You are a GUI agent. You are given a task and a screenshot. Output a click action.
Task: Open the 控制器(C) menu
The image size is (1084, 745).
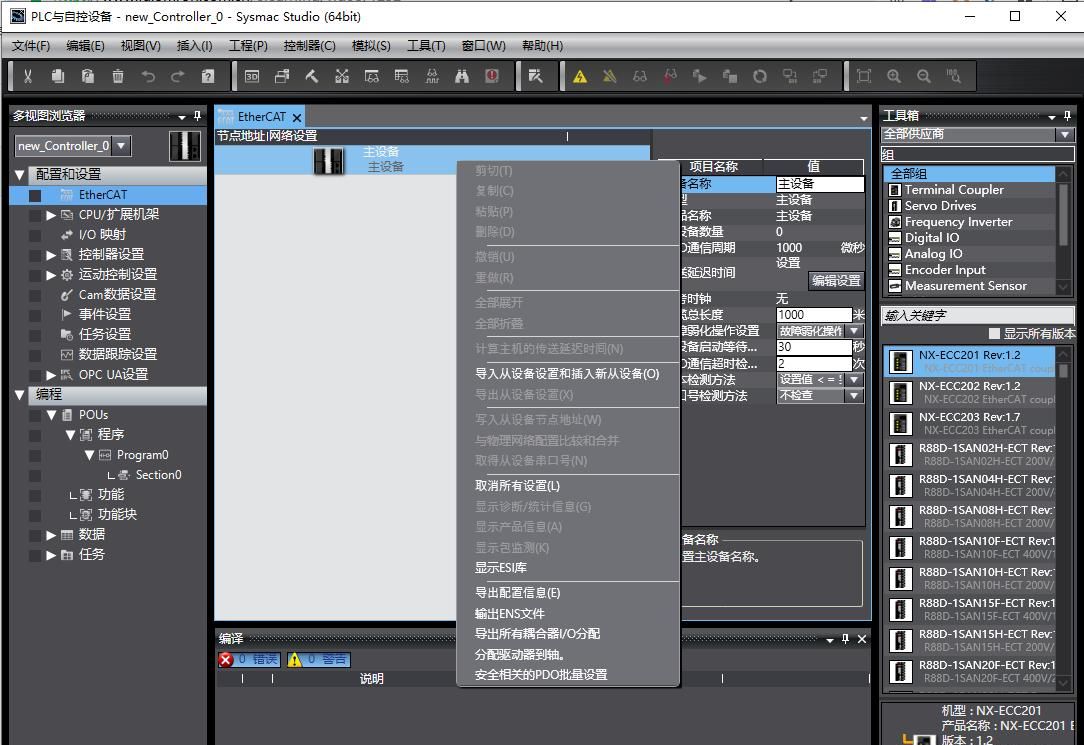[309, 45]
